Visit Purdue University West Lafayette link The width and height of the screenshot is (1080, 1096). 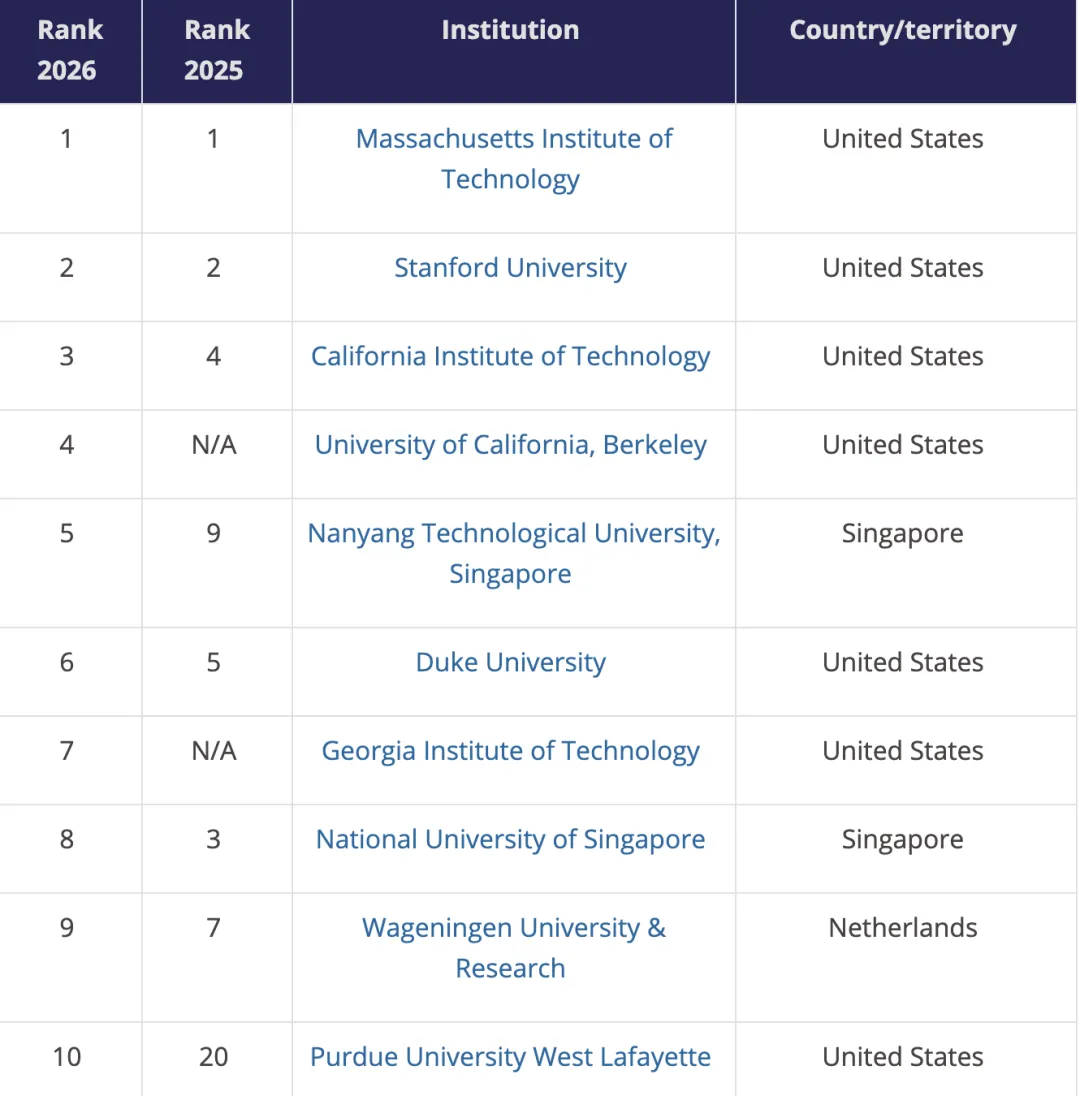[x=510, y=1057]
